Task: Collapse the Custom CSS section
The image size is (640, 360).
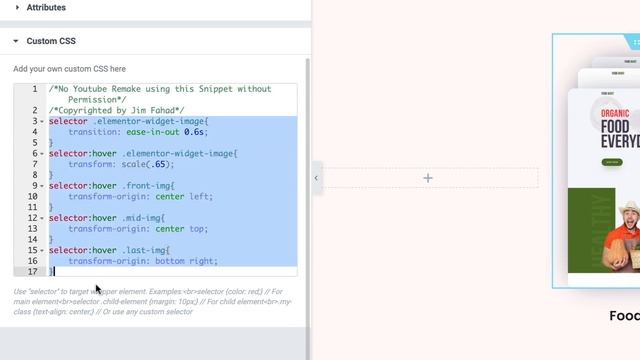Action: click(x=16, y=41)
